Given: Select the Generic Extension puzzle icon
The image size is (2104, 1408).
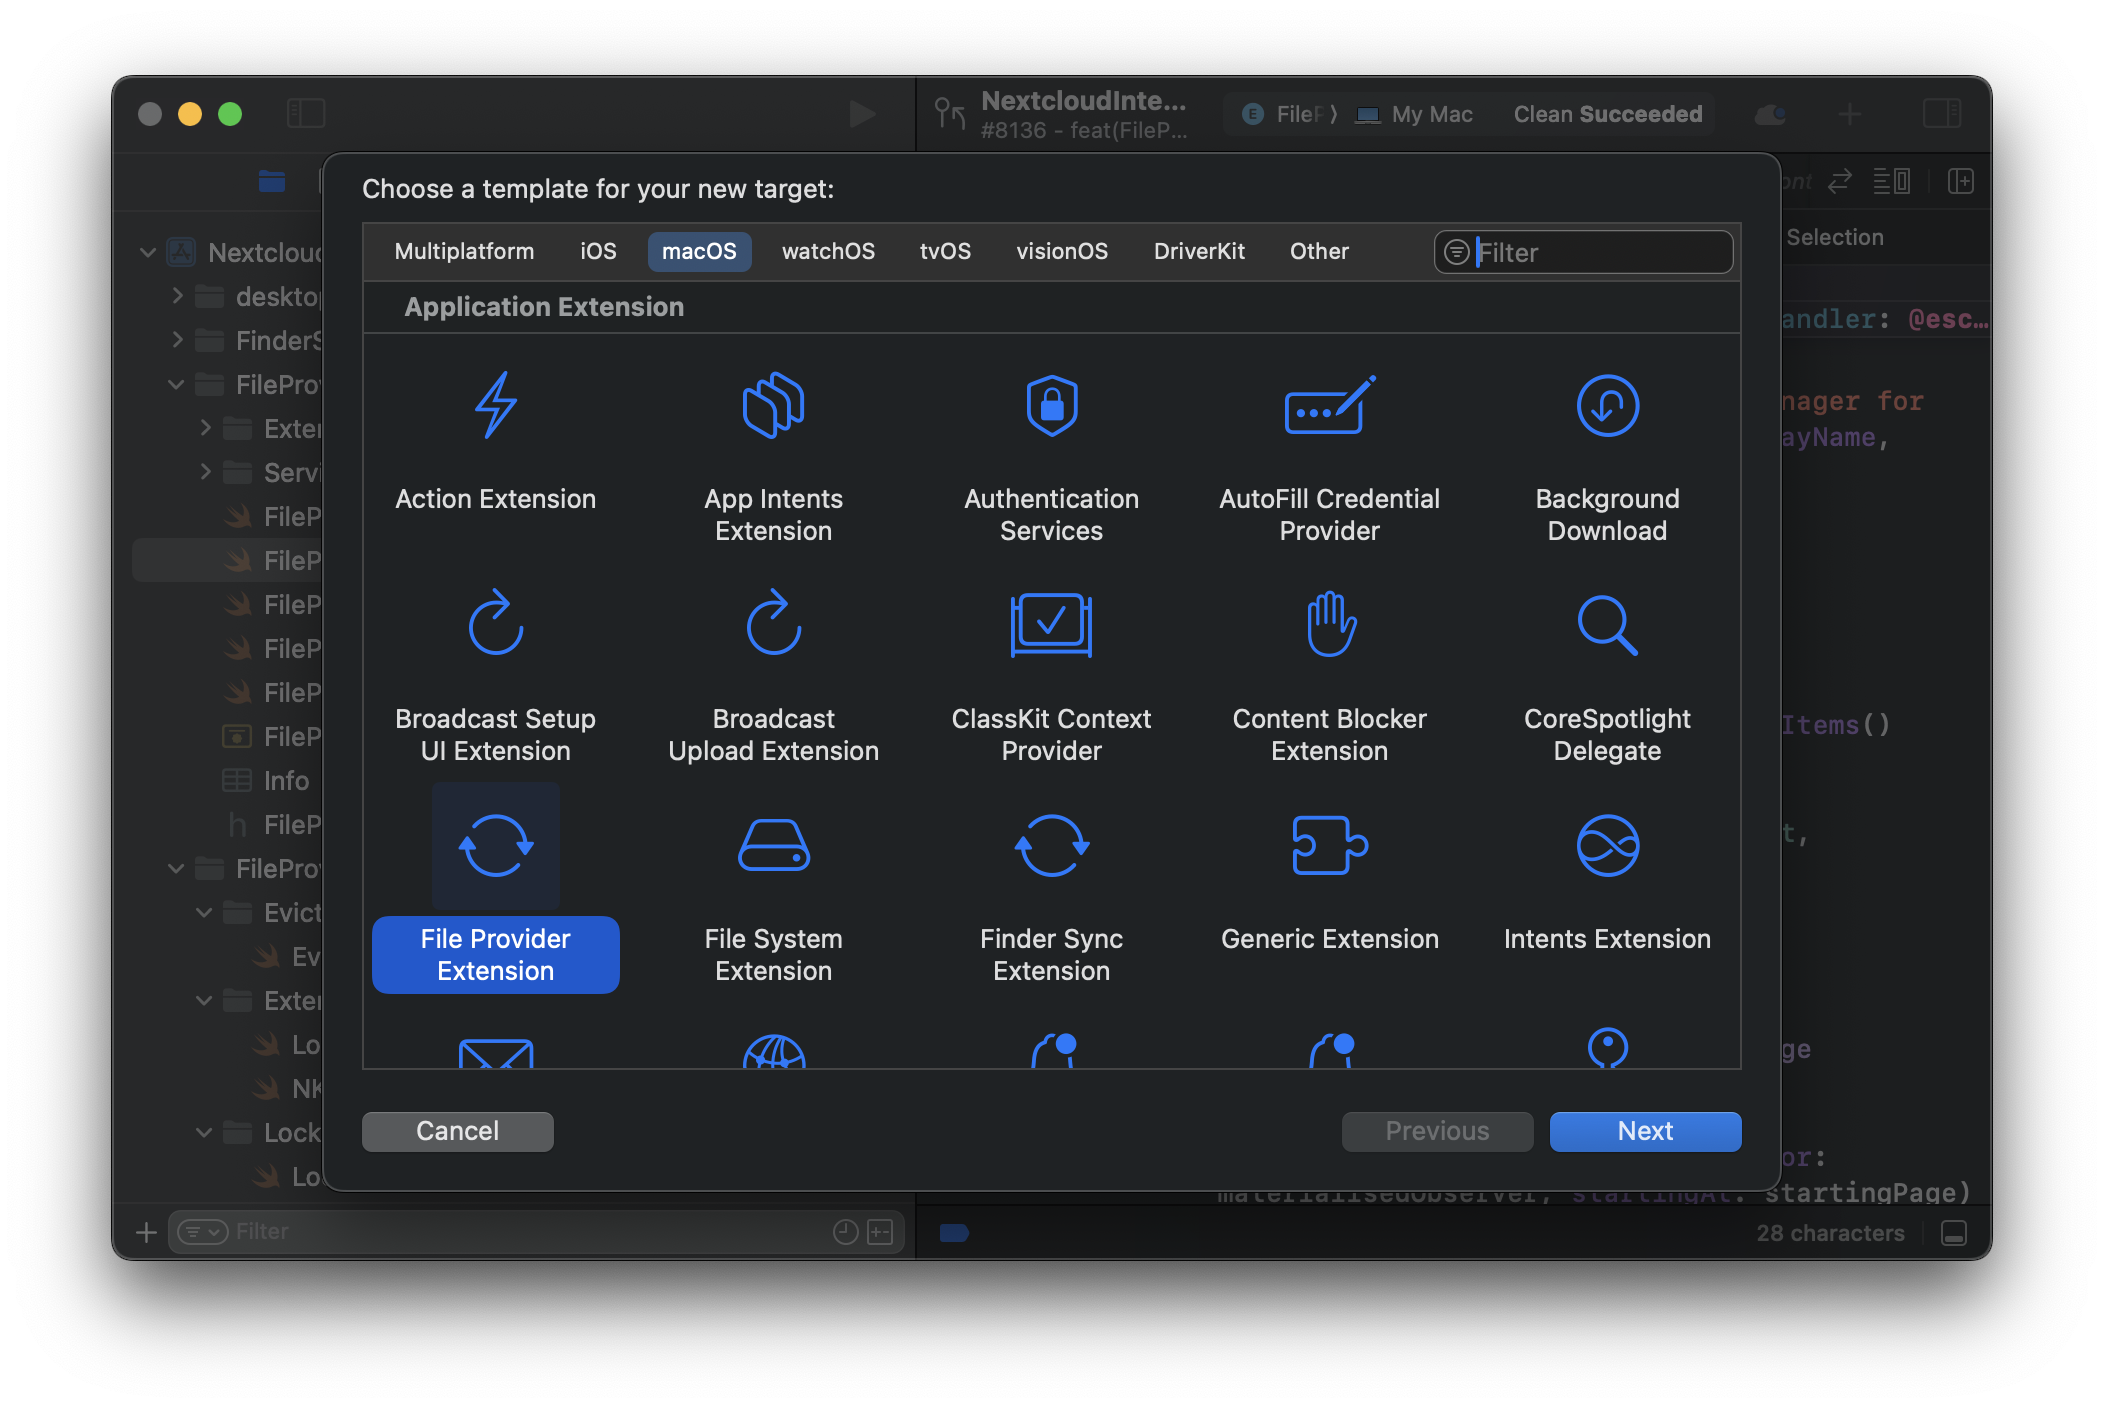Looking at the screenshot, I should pos(1329,845).
